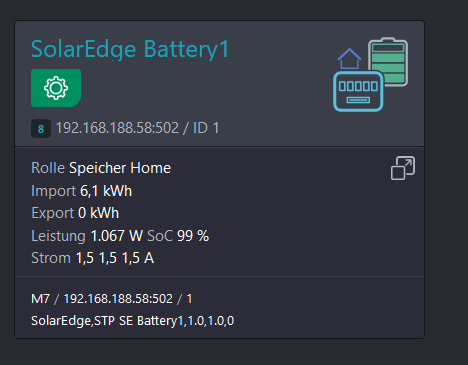This screenshot has height=365, width=468.
Task: Click the address 192.168.188.58:502 / ID 1
Action: [x=137, y=128]
